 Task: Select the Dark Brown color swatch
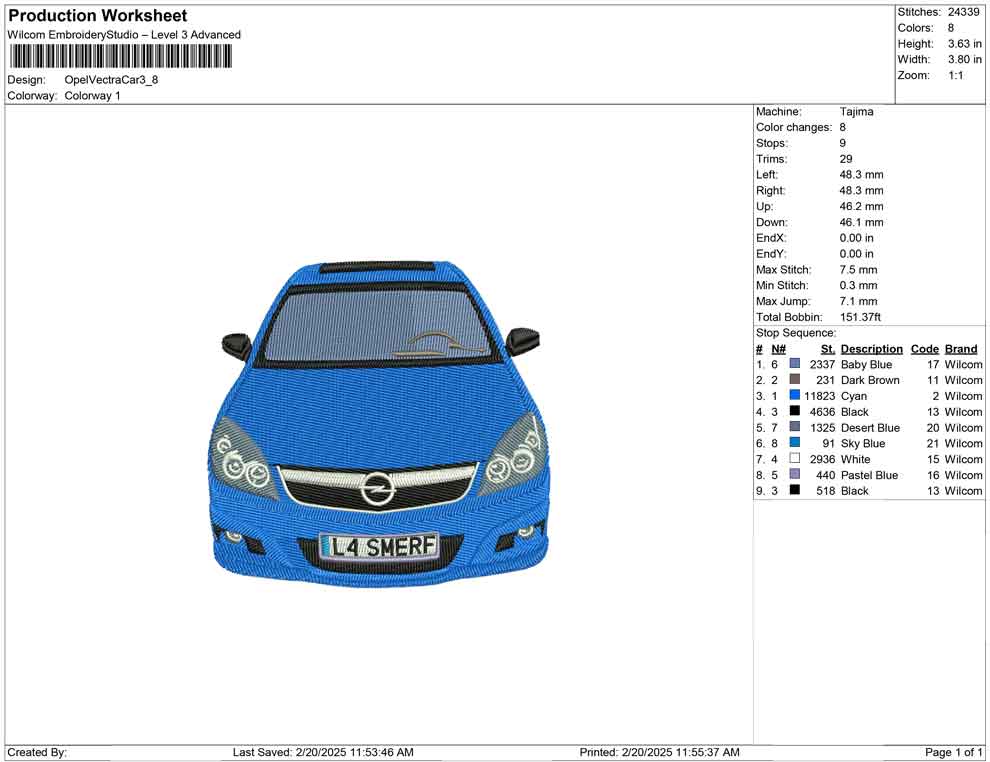(x=793, y=380)
